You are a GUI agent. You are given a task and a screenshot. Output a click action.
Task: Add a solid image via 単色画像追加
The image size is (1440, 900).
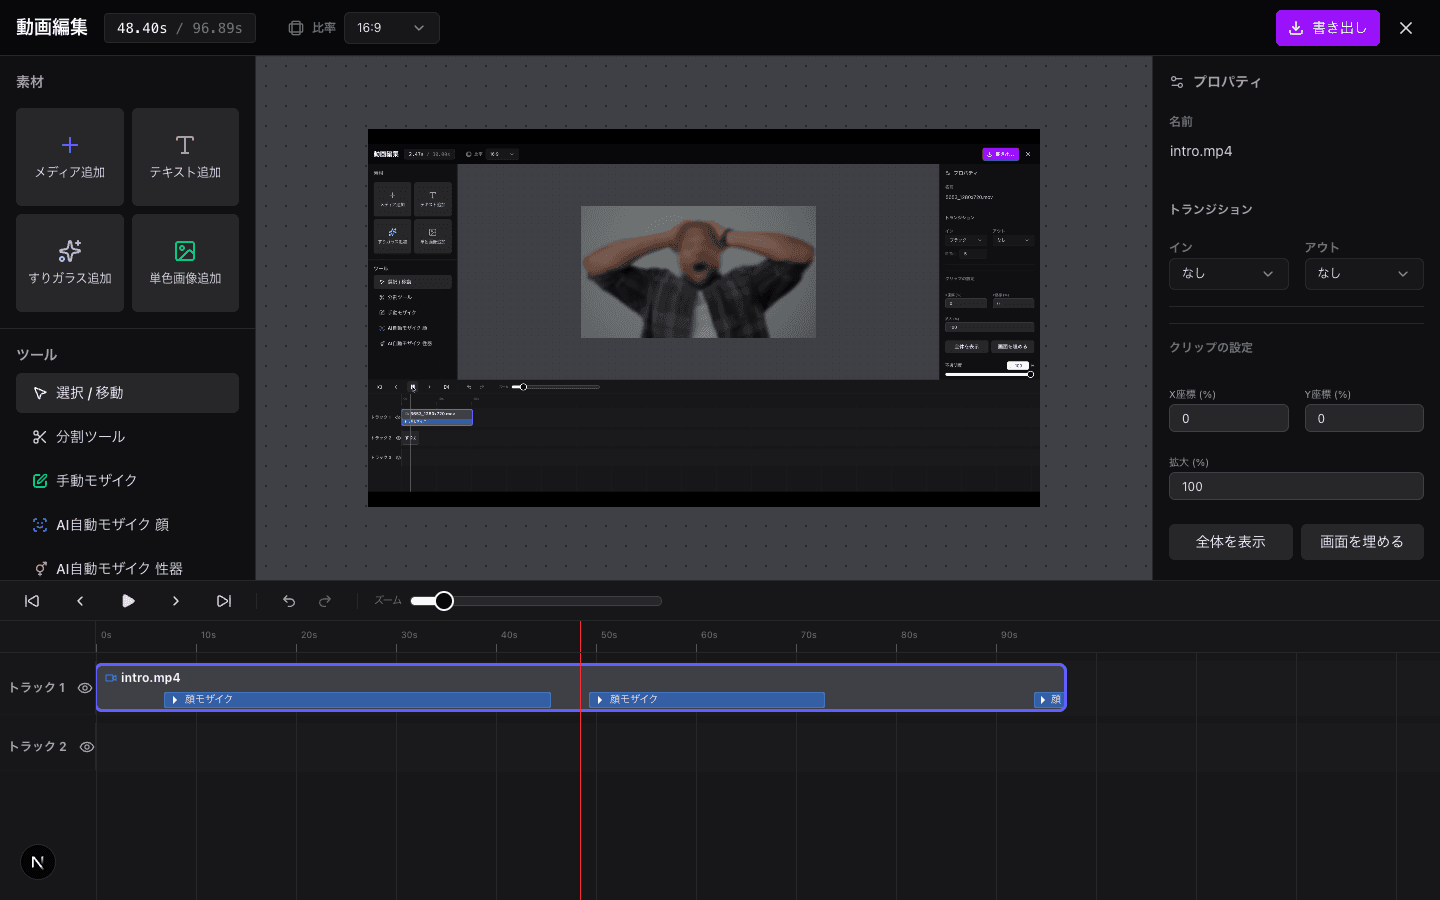tap(185, 263)
